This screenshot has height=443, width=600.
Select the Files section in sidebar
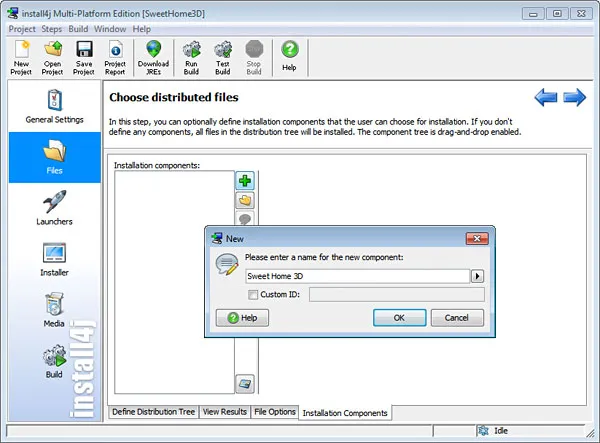click(54, 157)
